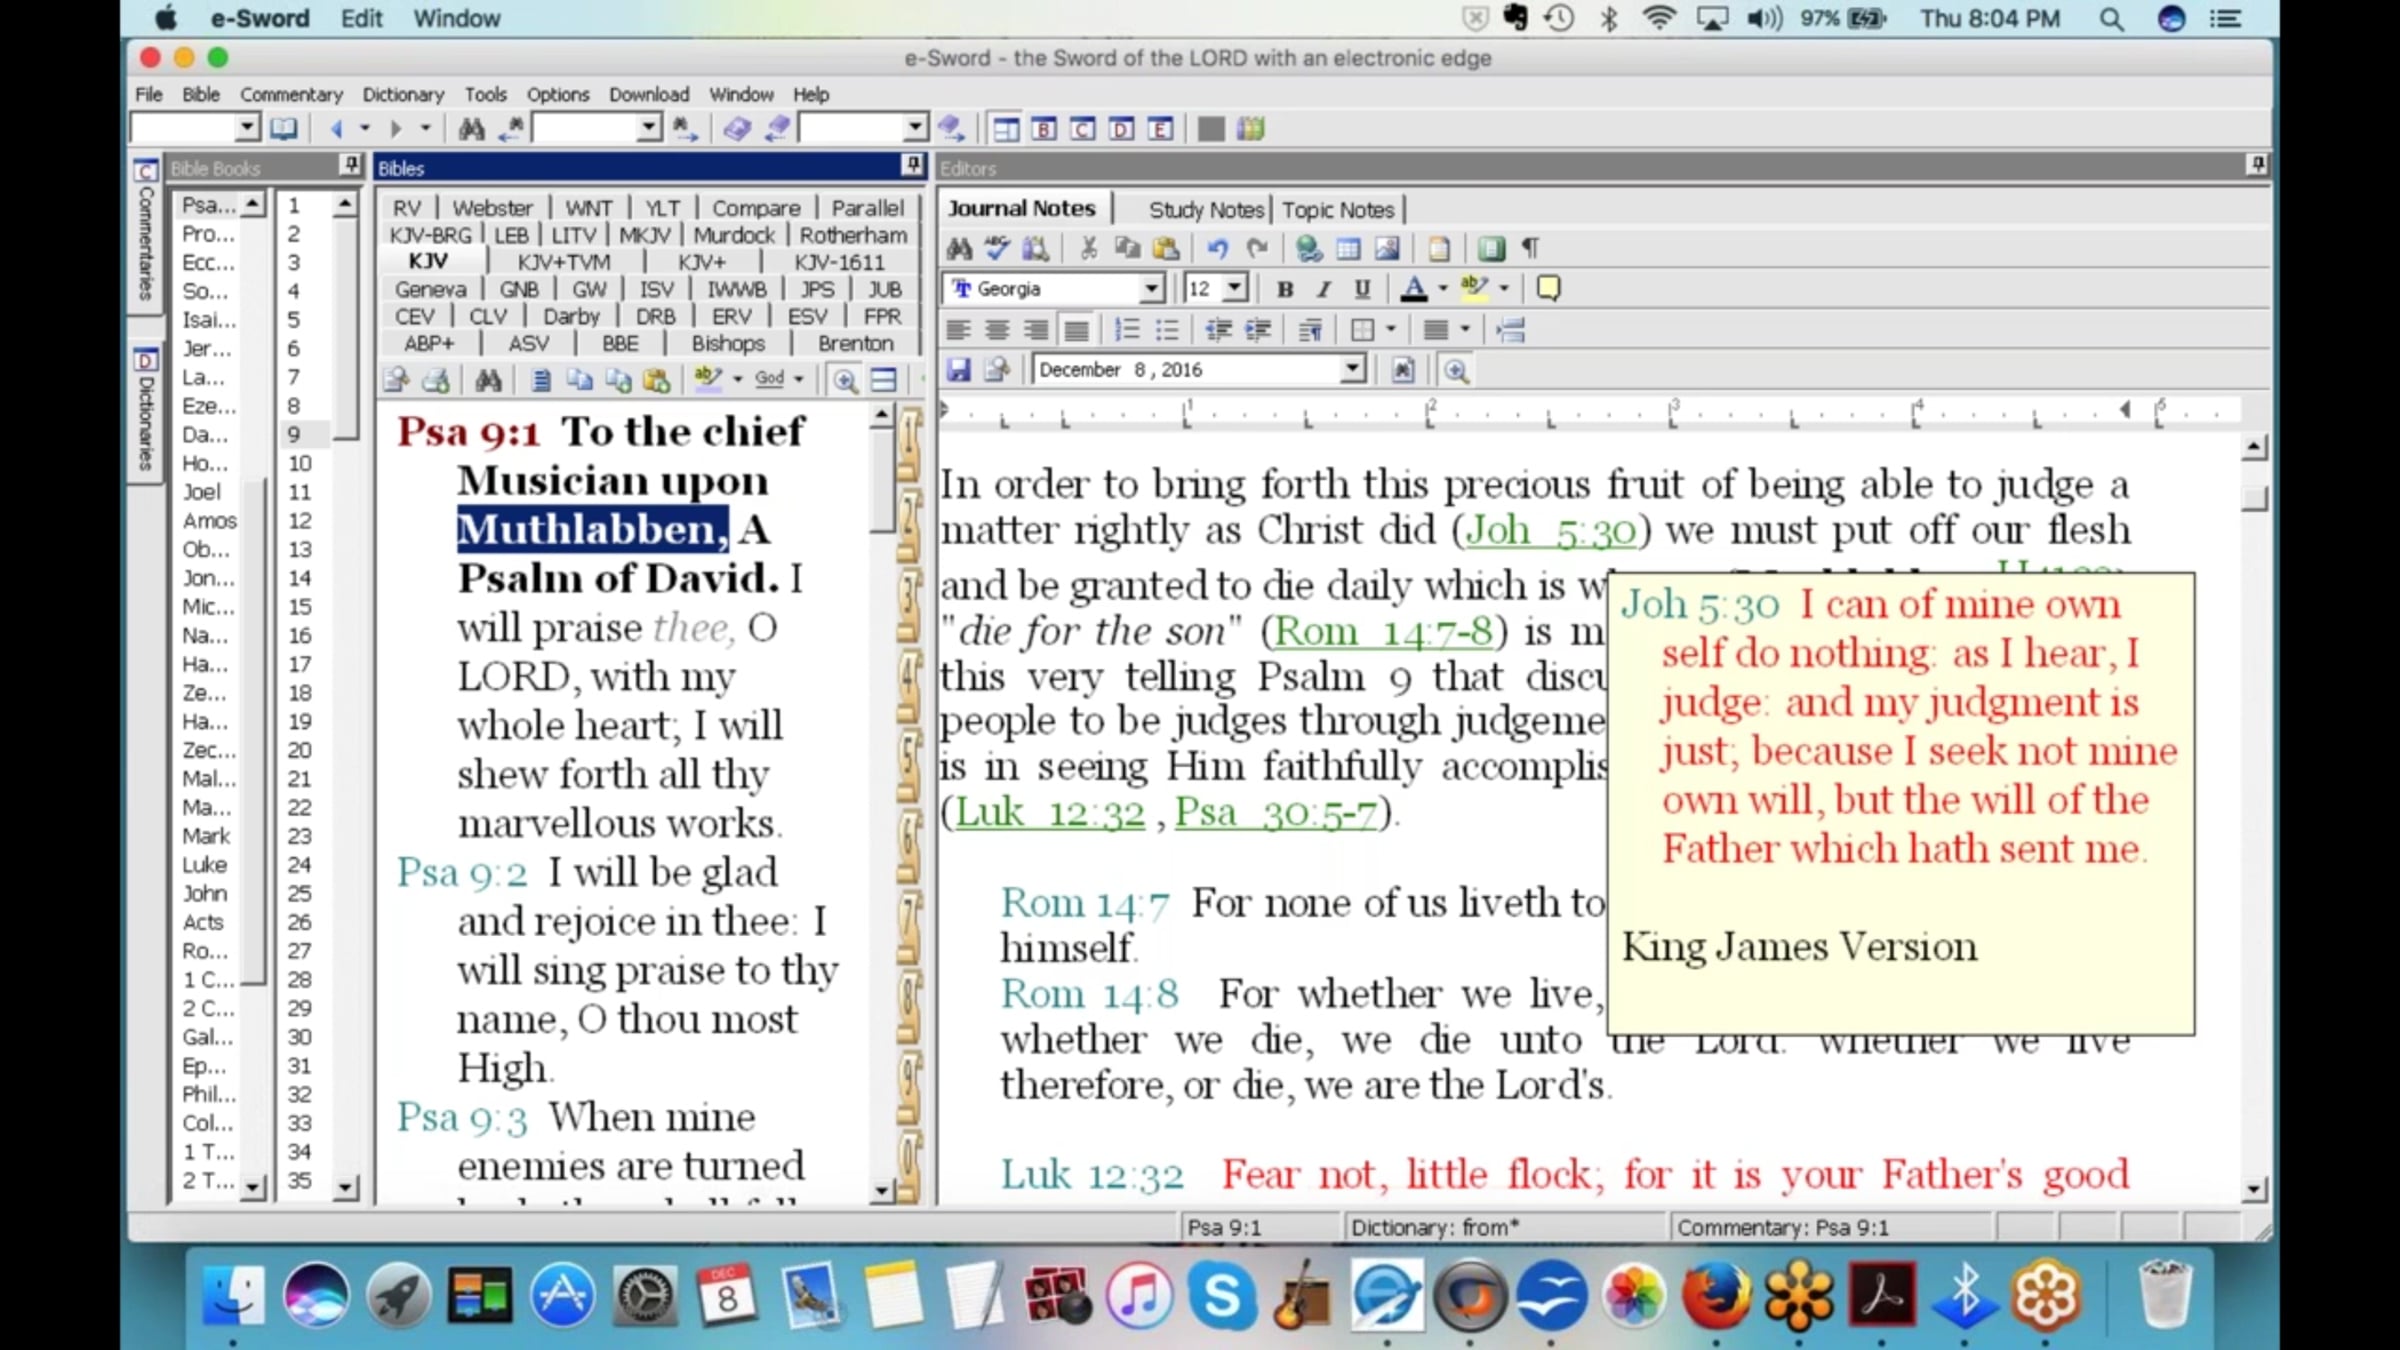Switch to the Study Notes tab
The image size is (2400, 1350).
(1206, 210)
